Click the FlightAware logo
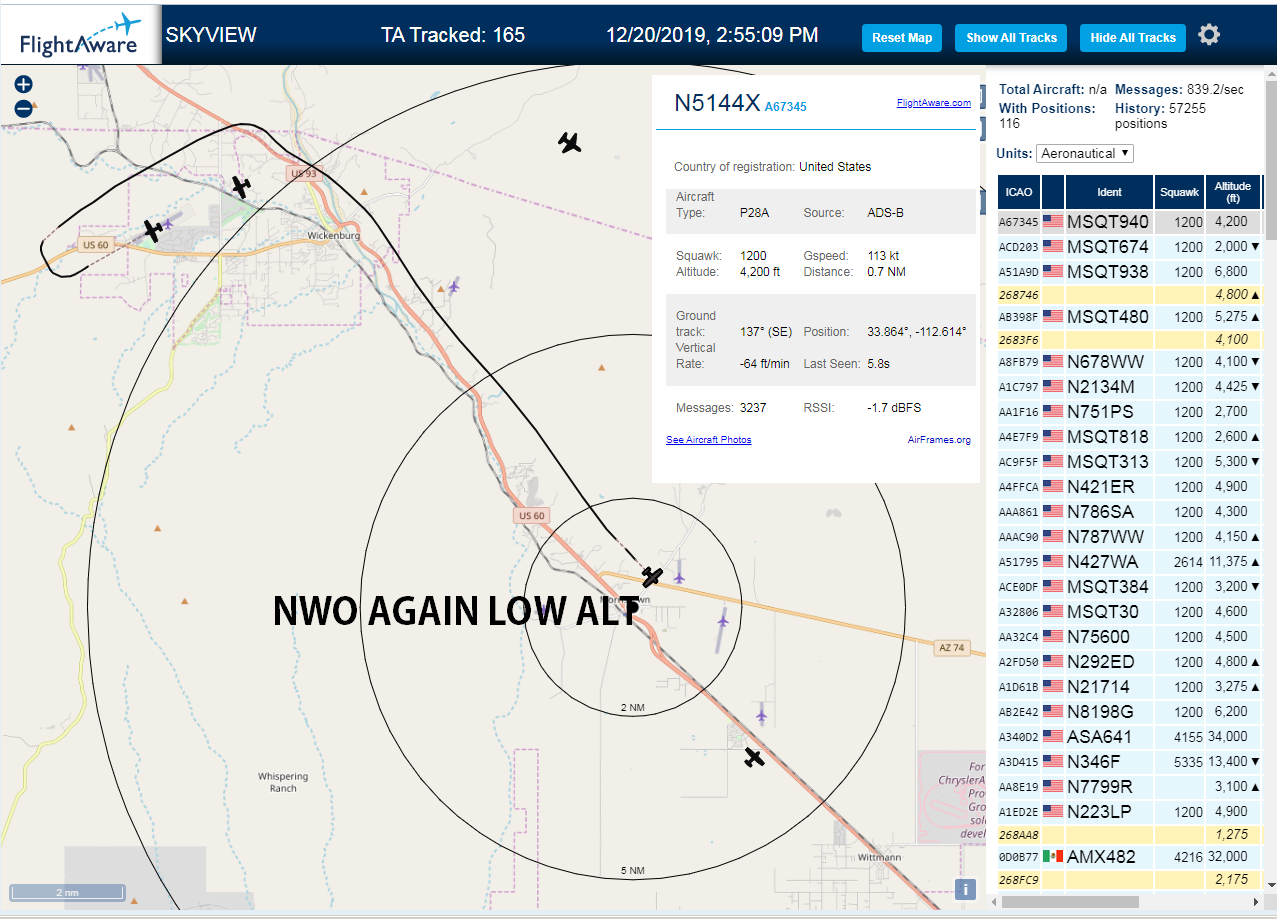This screenshot has width=1277, height=919. point(80,35)
